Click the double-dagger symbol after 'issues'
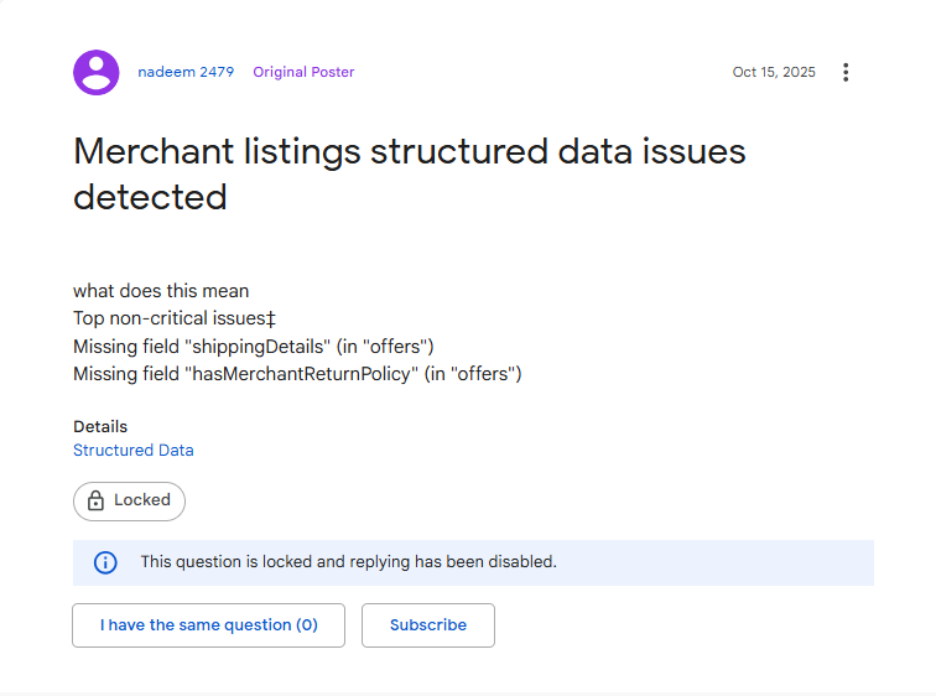 [271, 319]
